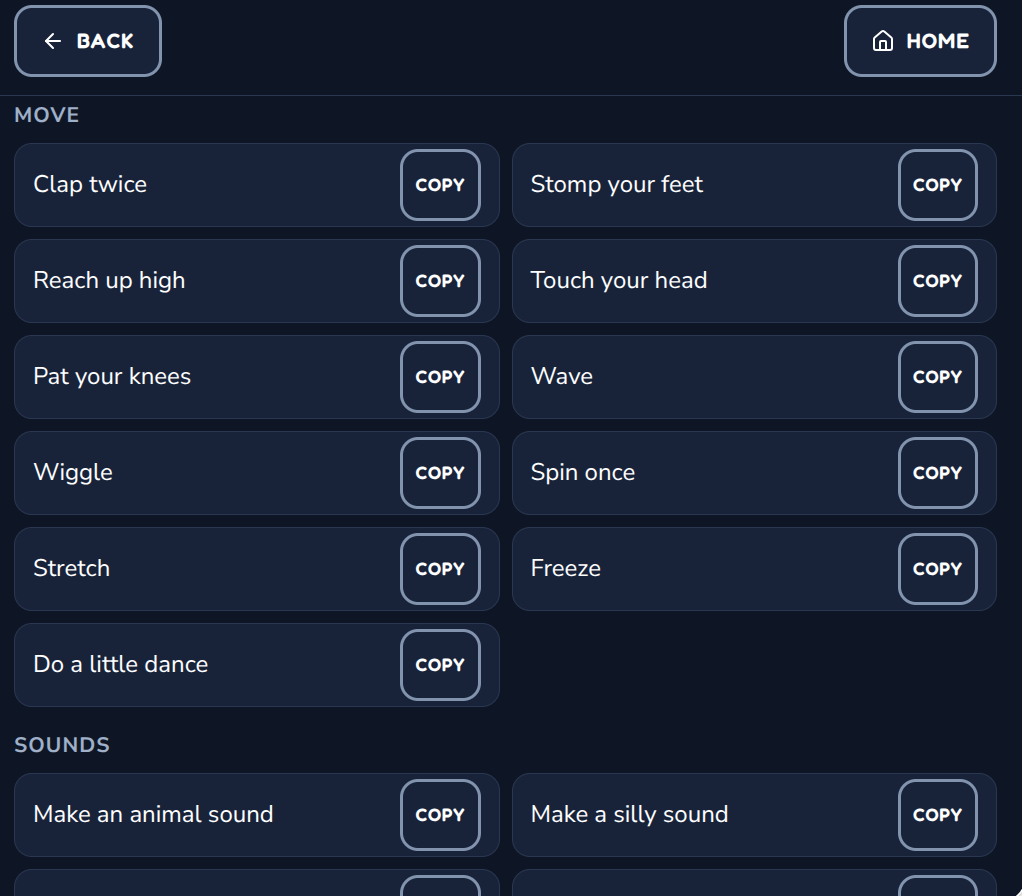
Task: Click the back arrow icon
Action: point(53,41)
